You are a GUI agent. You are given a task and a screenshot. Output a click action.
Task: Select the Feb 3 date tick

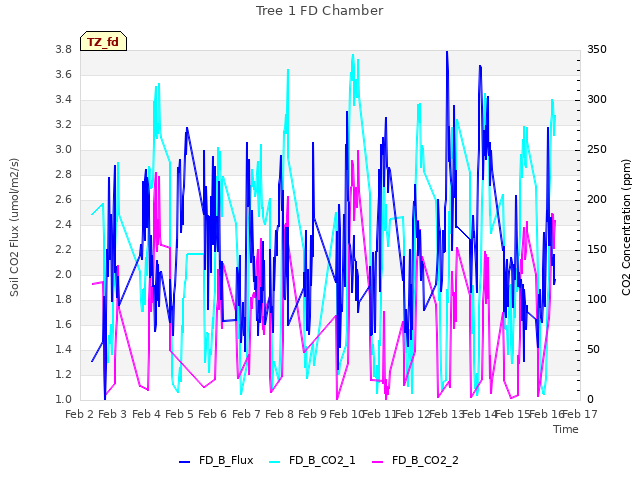pyautogui.click(x=113, y=414)
